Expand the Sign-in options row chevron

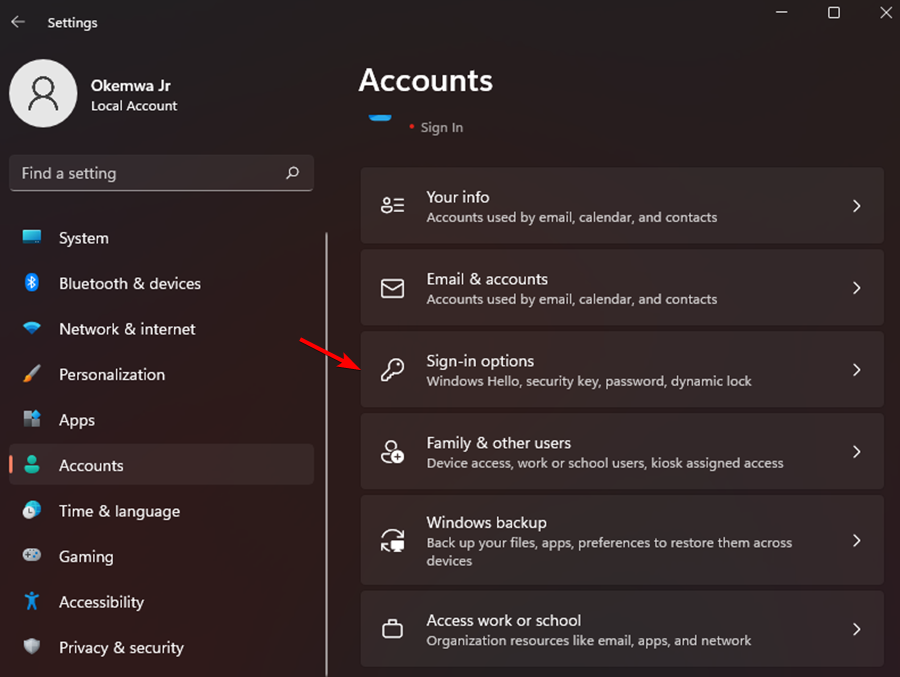(857, 369)
